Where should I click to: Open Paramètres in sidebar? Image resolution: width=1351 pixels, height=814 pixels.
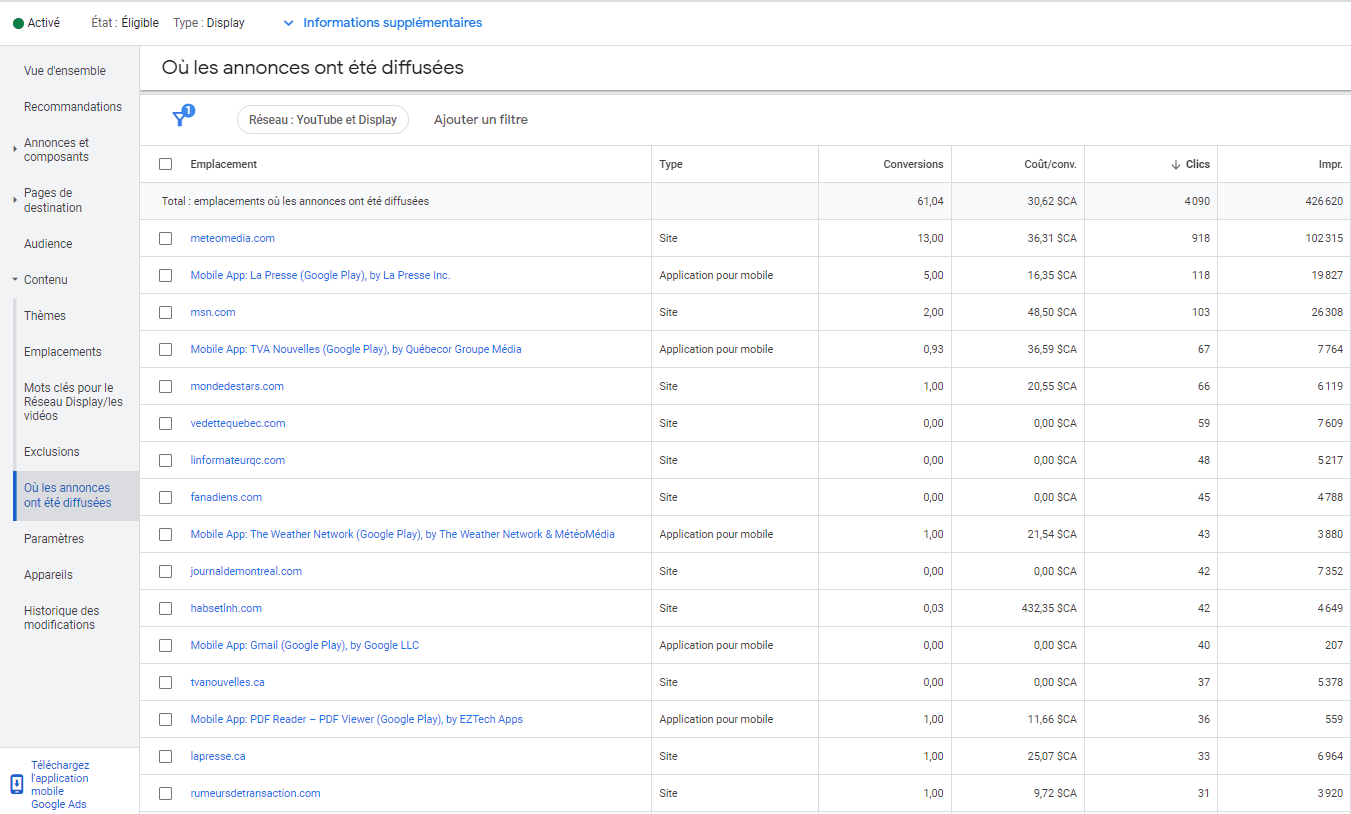[54, 539]
